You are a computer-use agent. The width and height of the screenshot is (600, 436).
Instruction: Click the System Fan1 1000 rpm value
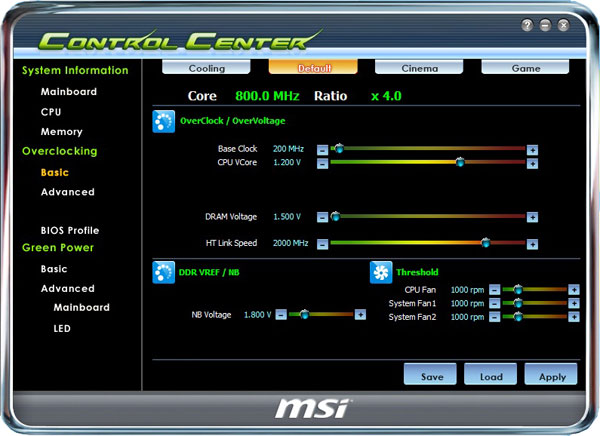click(x=467, y=304)
